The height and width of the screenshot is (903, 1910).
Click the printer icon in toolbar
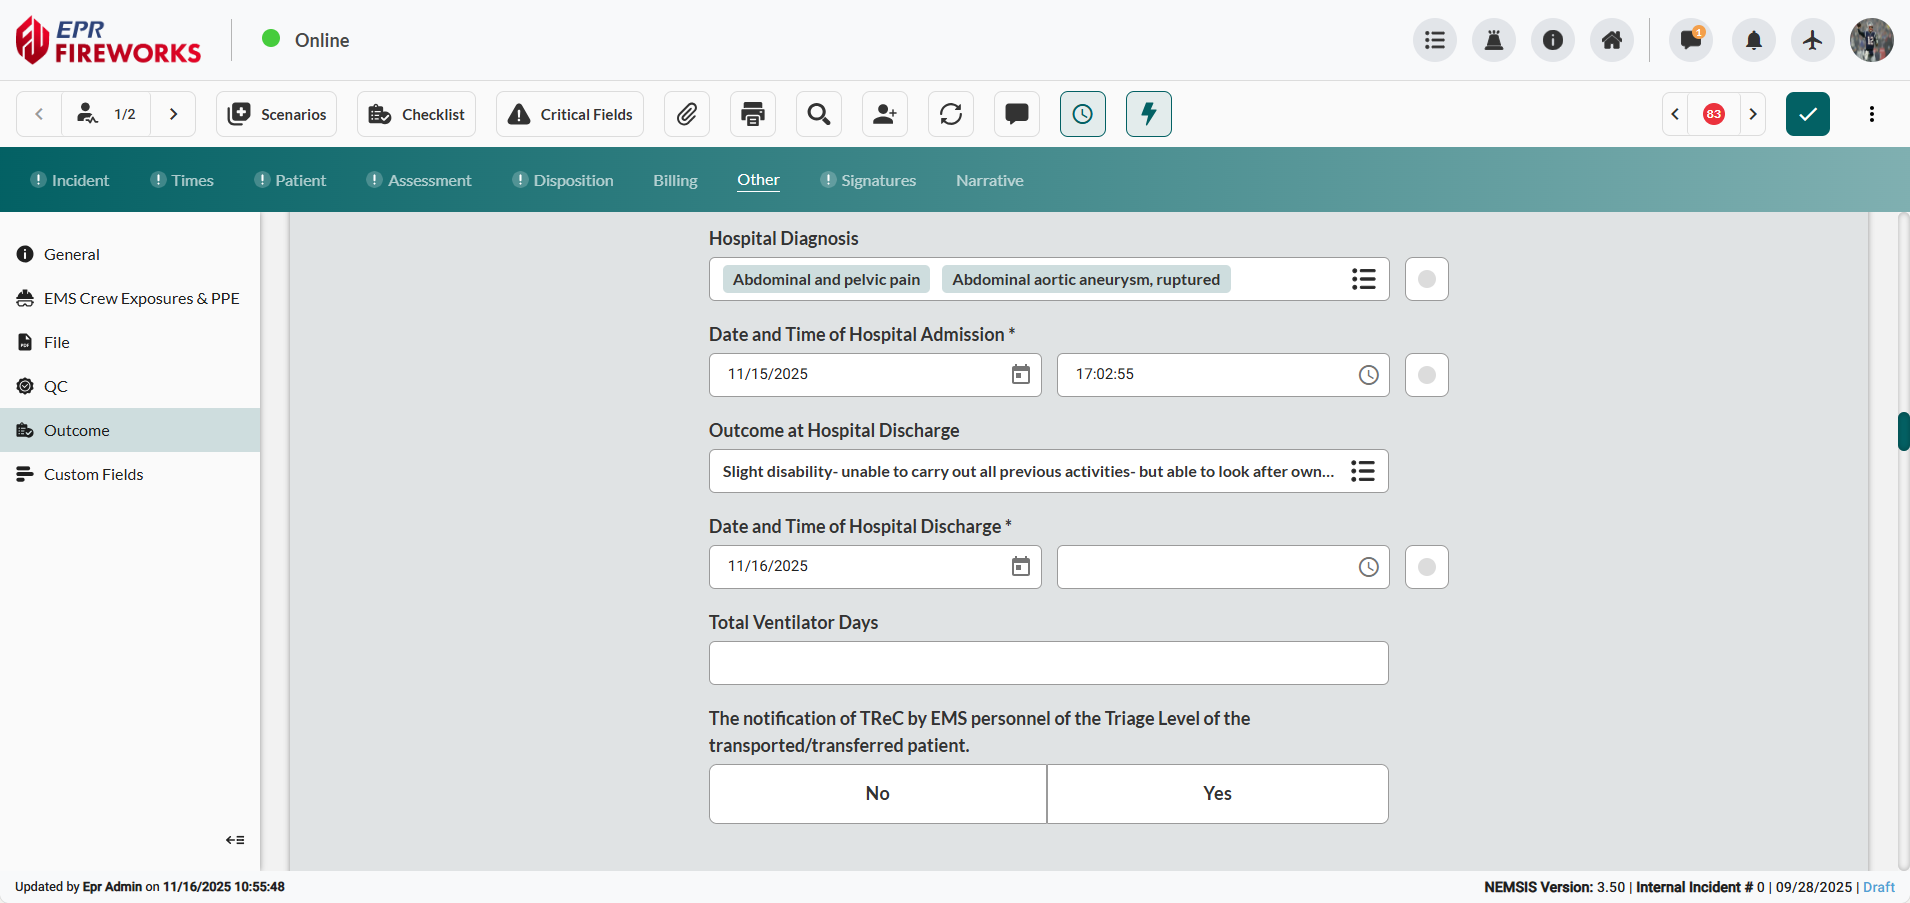pyautogui.click(x=753, y=114)
